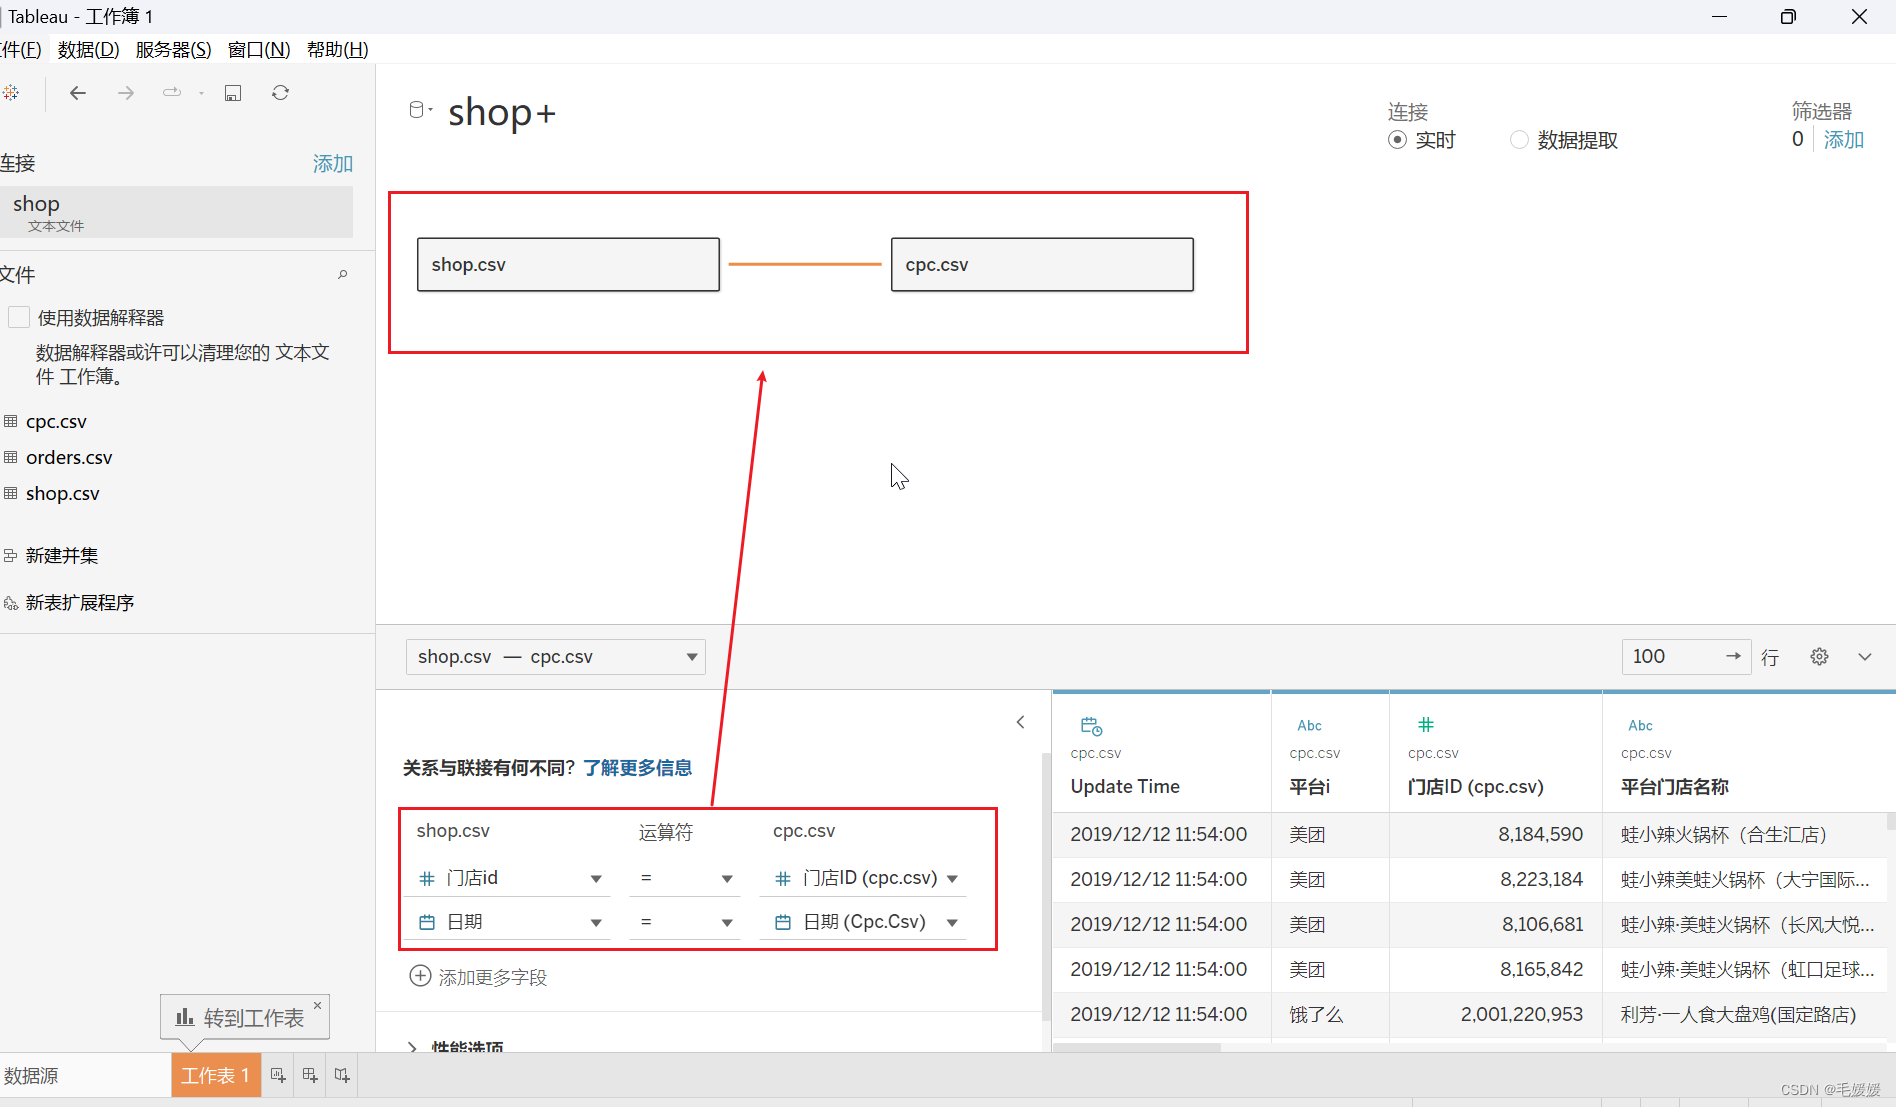Select orders.csv in the files list
The height and width of the screenshot is (1107, 1896).
(x=69, y=457)
